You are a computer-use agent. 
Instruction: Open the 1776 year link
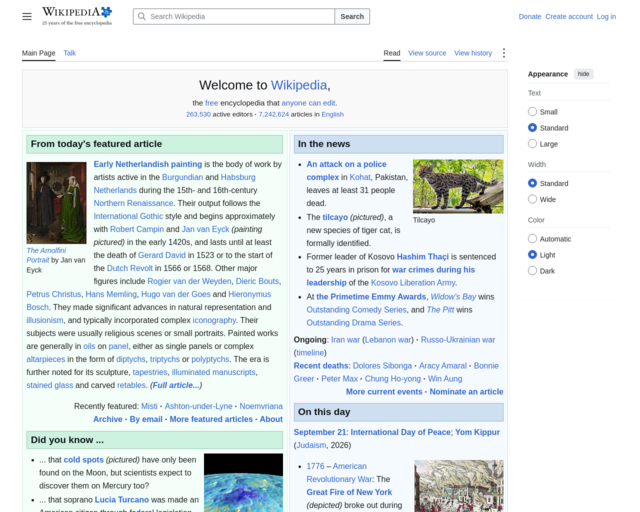pyautogui.click(x=315, y=466)
